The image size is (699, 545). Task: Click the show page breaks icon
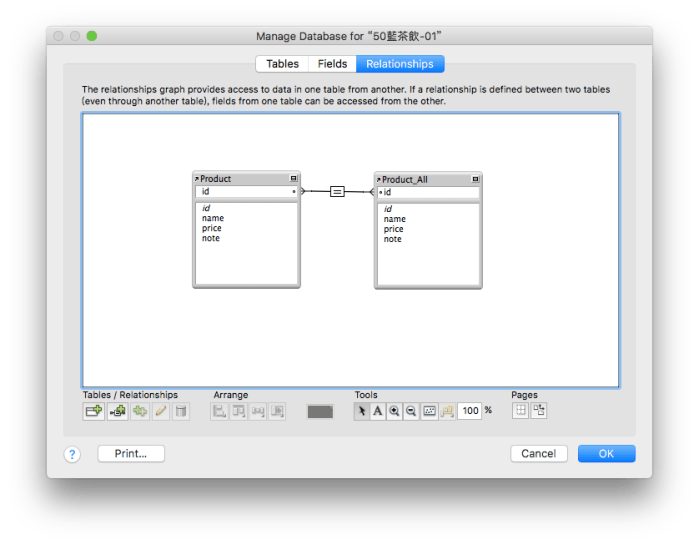(x=521, y=410)
